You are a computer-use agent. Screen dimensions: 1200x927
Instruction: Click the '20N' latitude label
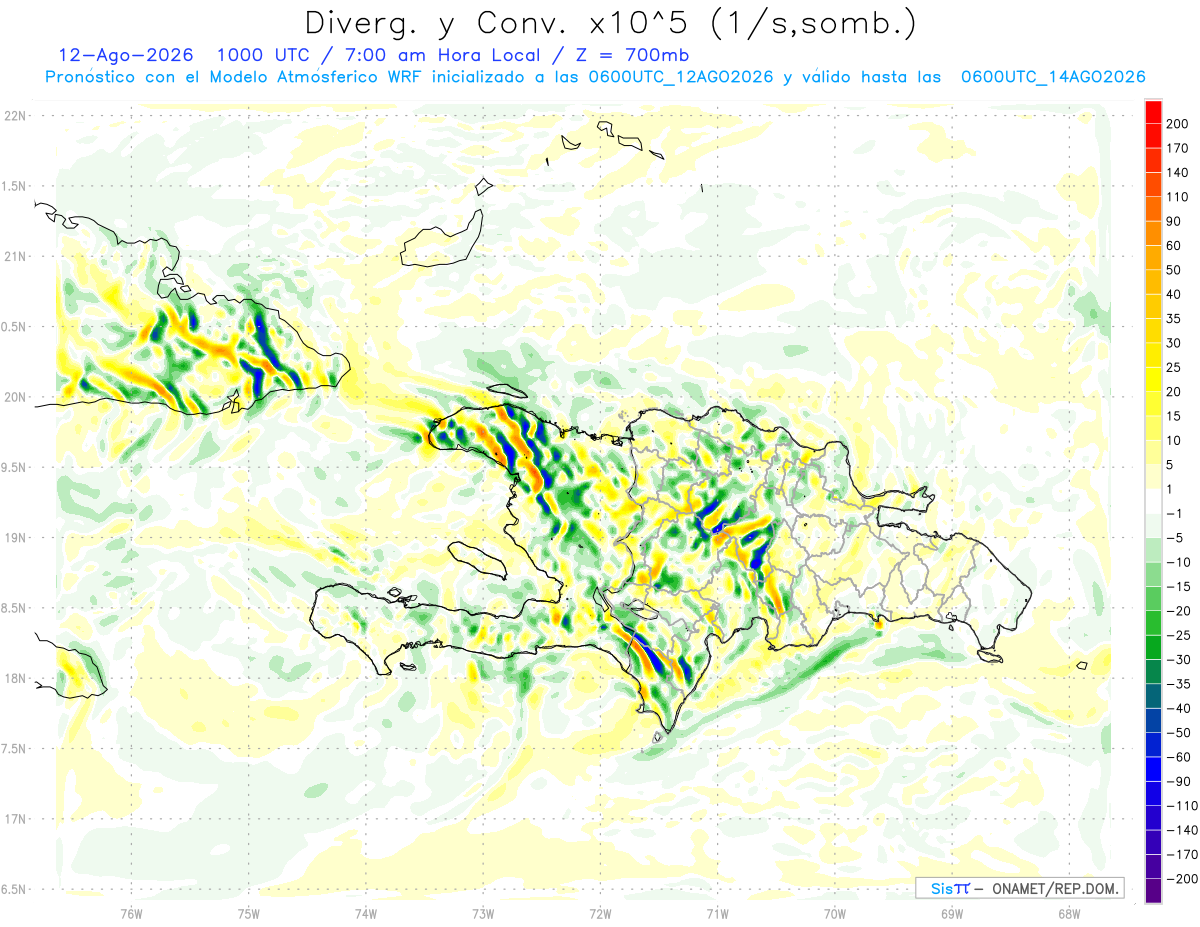[15, 397]
